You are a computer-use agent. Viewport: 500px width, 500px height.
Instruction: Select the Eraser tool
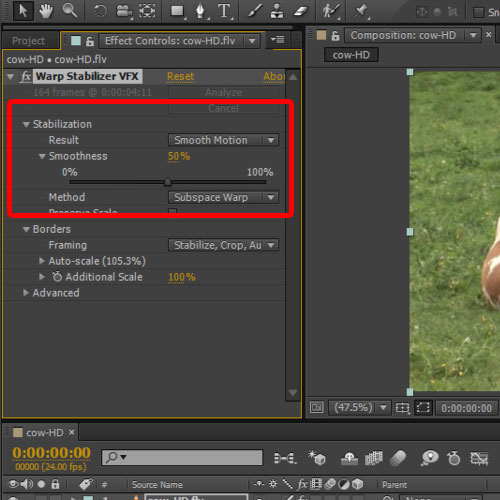(x=301, y=11)
